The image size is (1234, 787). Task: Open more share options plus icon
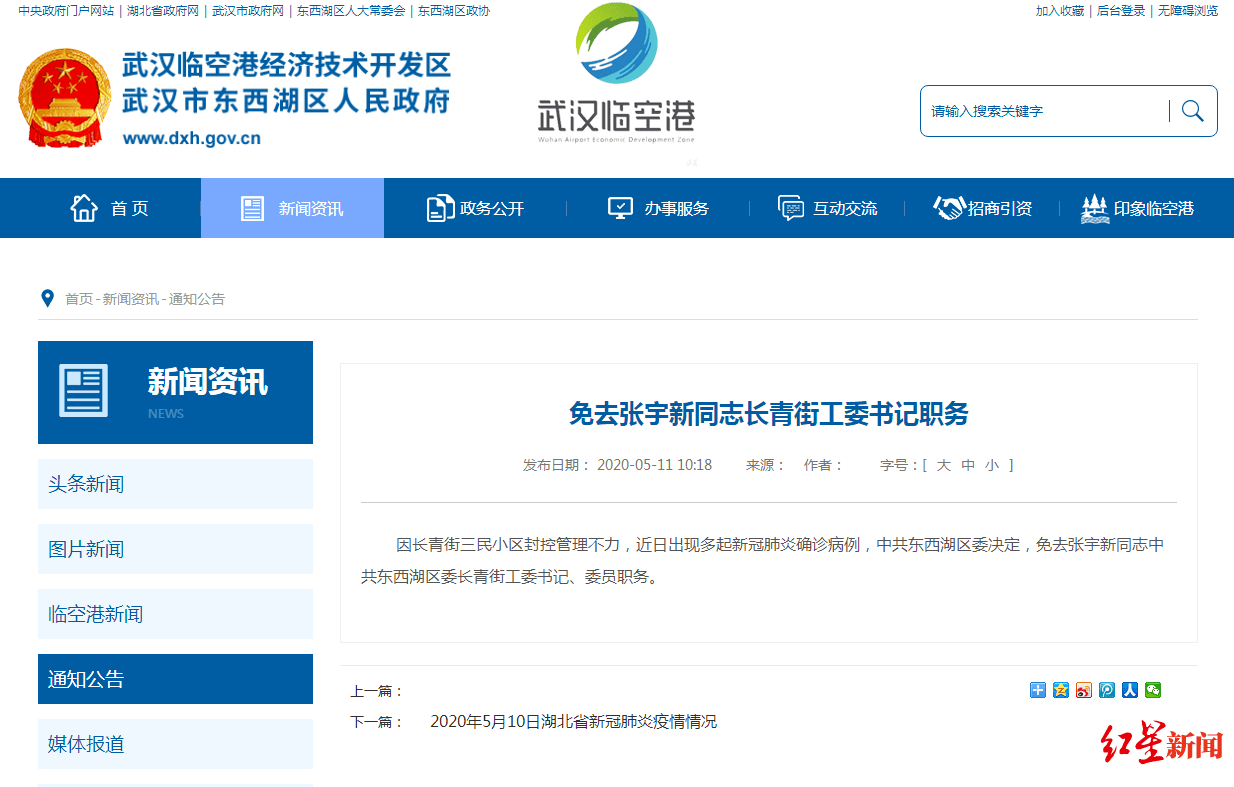click(1038, 690)
